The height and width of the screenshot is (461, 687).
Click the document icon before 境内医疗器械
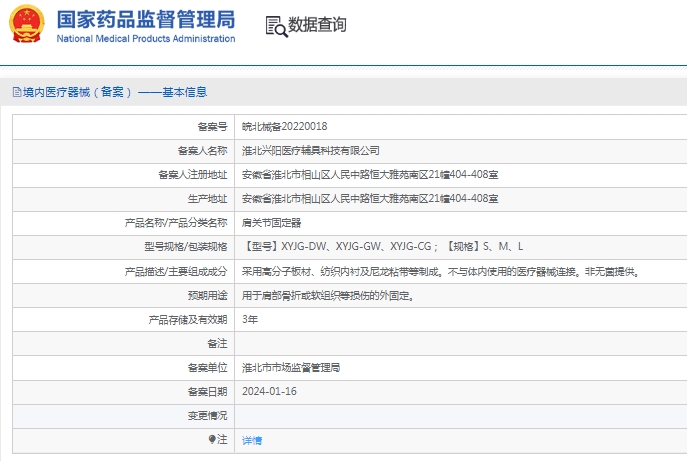[x=17, y=92]
